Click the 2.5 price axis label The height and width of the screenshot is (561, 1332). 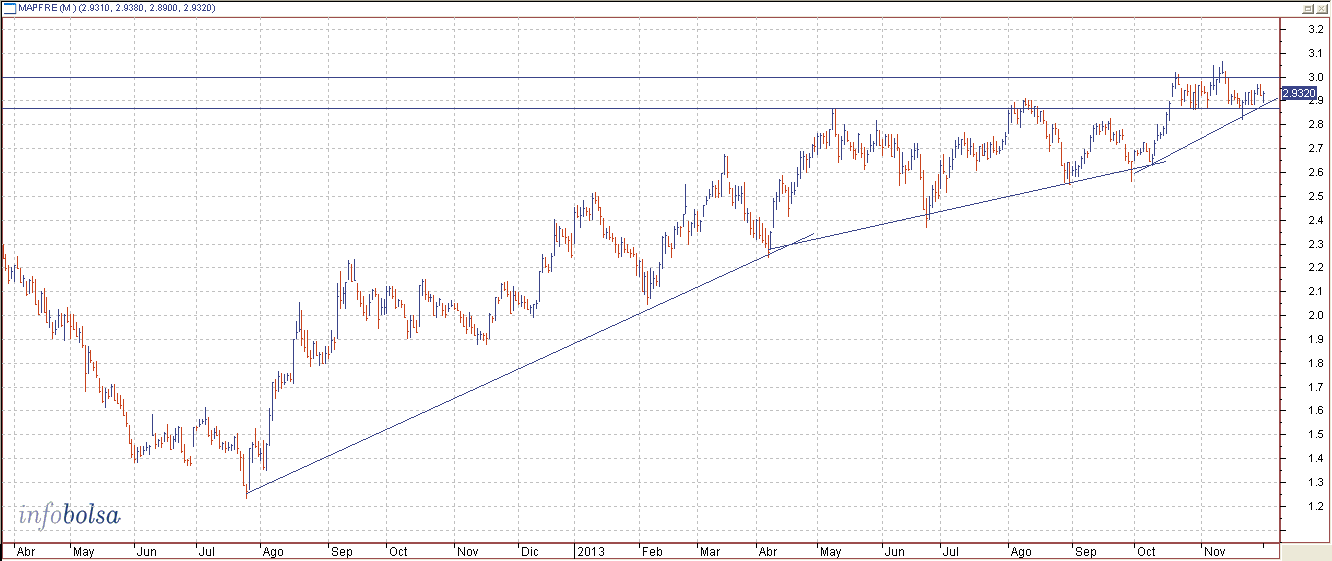pyautogui.click(x=1316, y=196)
